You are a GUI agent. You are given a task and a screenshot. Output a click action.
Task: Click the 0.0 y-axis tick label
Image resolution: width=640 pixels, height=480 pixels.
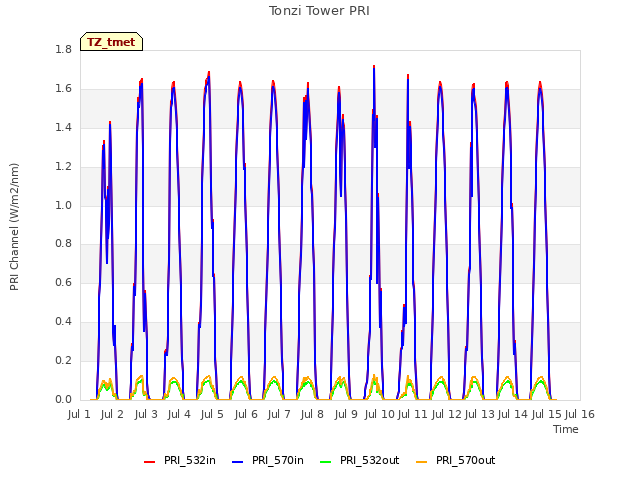(63, 399)
